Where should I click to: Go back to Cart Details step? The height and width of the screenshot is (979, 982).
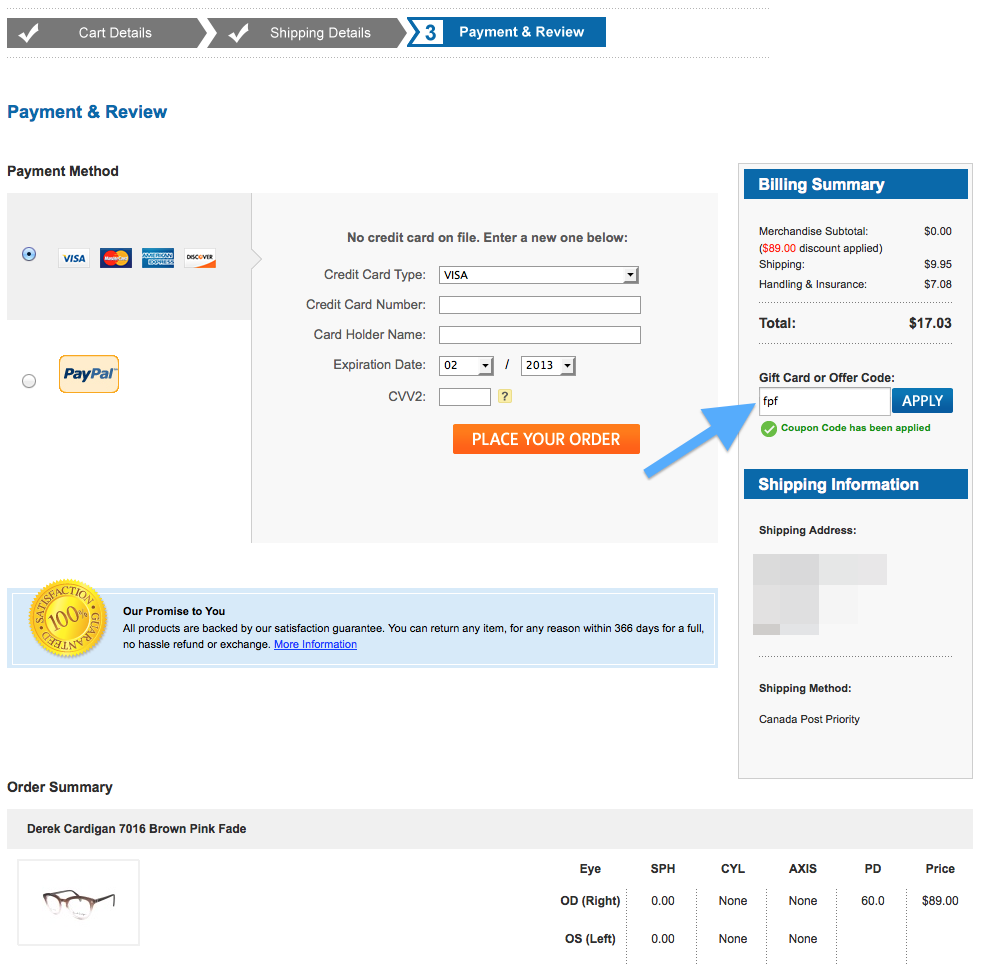[x=106, y=33]
